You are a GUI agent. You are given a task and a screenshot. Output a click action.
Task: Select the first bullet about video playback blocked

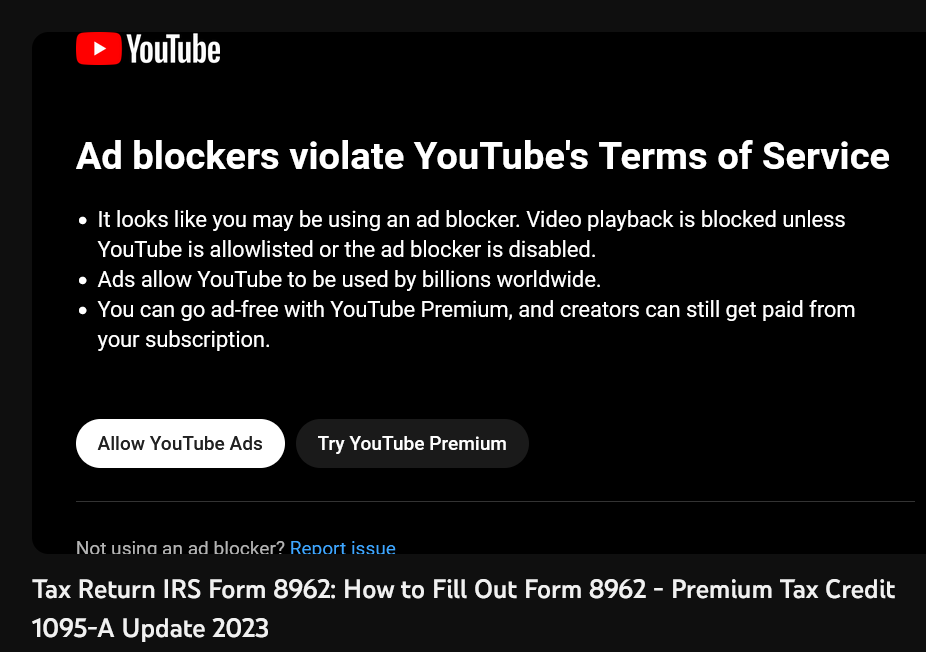pos(470,233)
